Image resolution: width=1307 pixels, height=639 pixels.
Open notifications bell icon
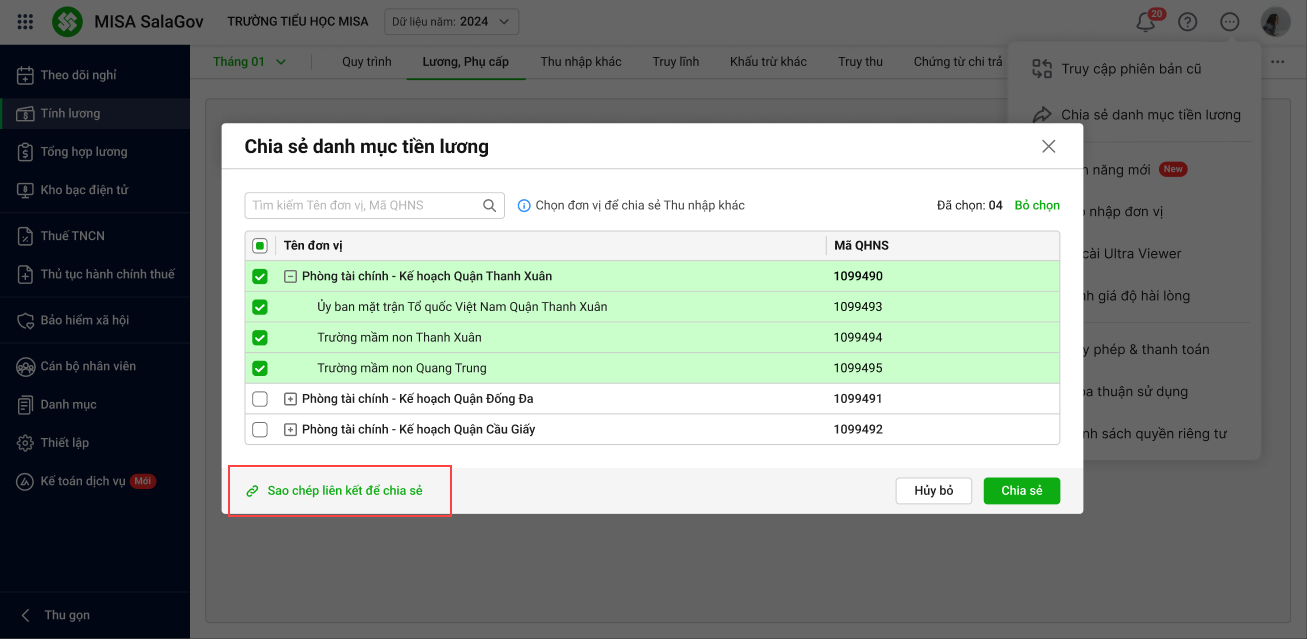pyautogui.click(x=1145, y=22)
